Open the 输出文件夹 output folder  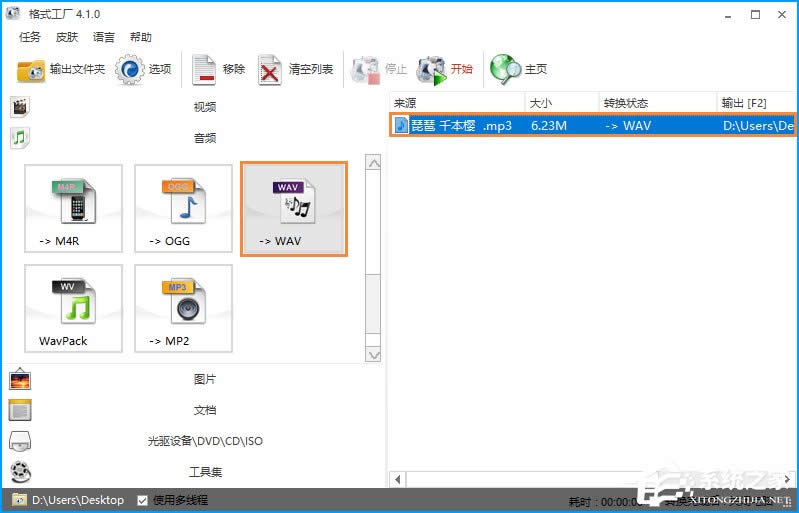coord(61,69)
